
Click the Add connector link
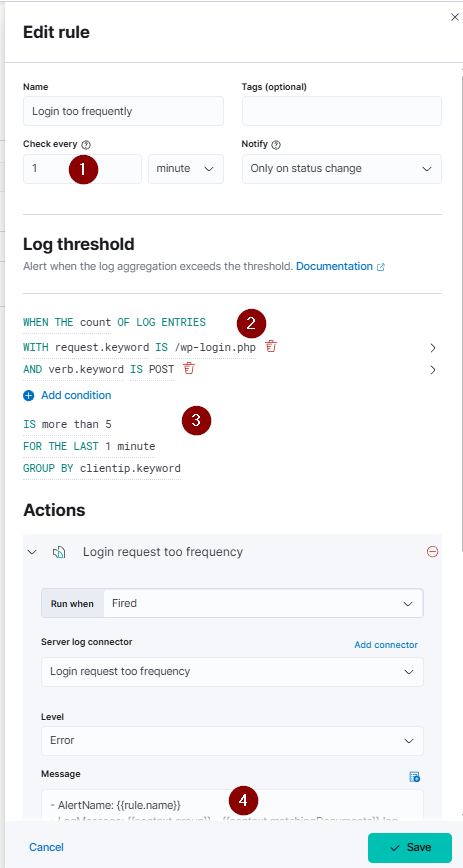(386, 645)
